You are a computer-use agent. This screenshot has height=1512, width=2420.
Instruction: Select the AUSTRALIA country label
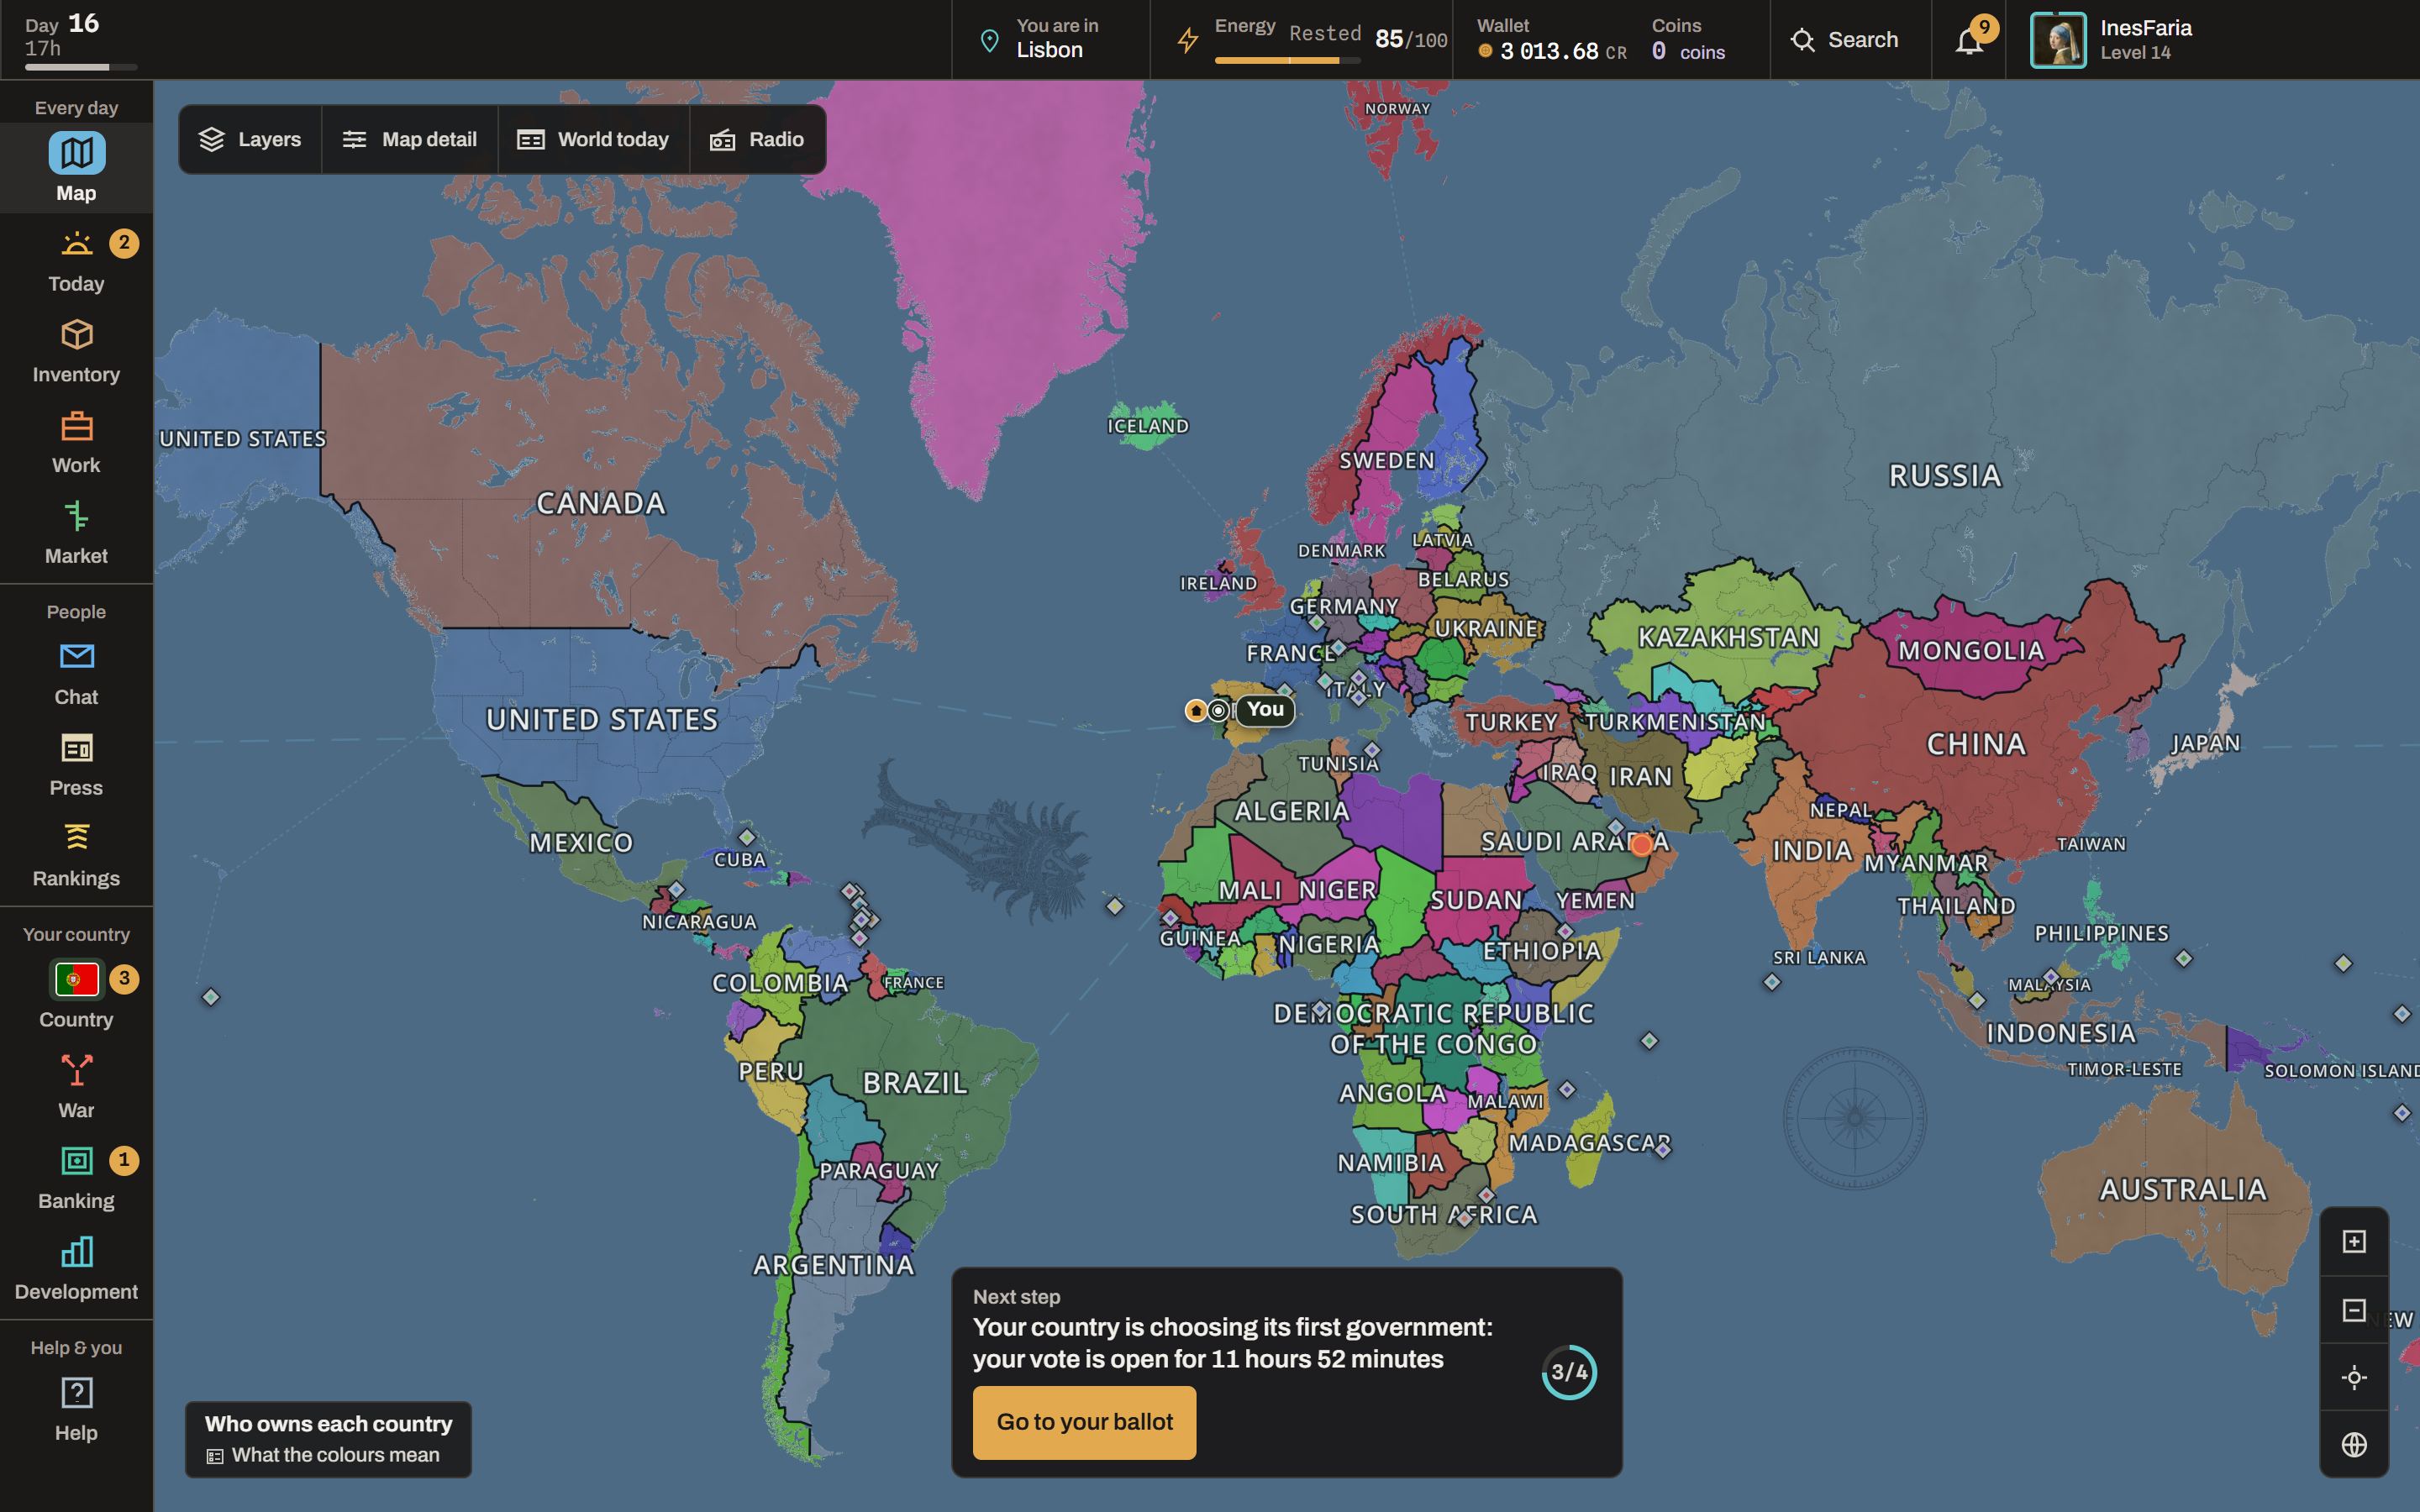pyautogui.click(x=2183, y=1189)
